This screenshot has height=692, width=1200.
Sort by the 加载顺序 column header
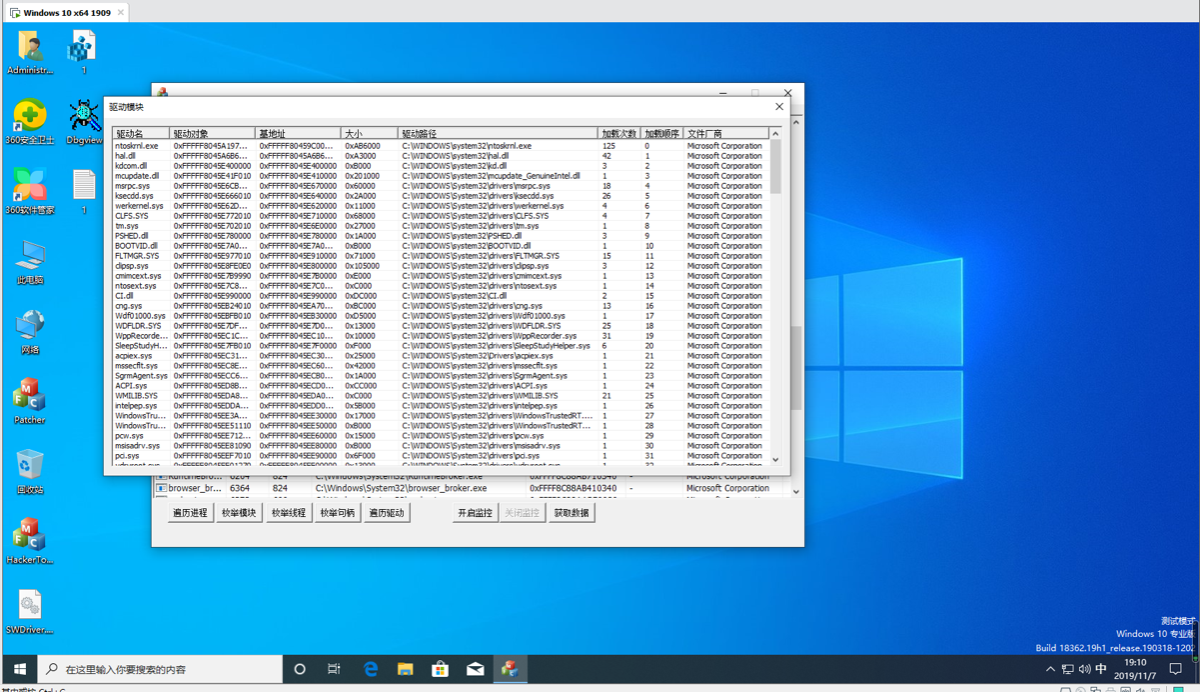pos(662,133)
